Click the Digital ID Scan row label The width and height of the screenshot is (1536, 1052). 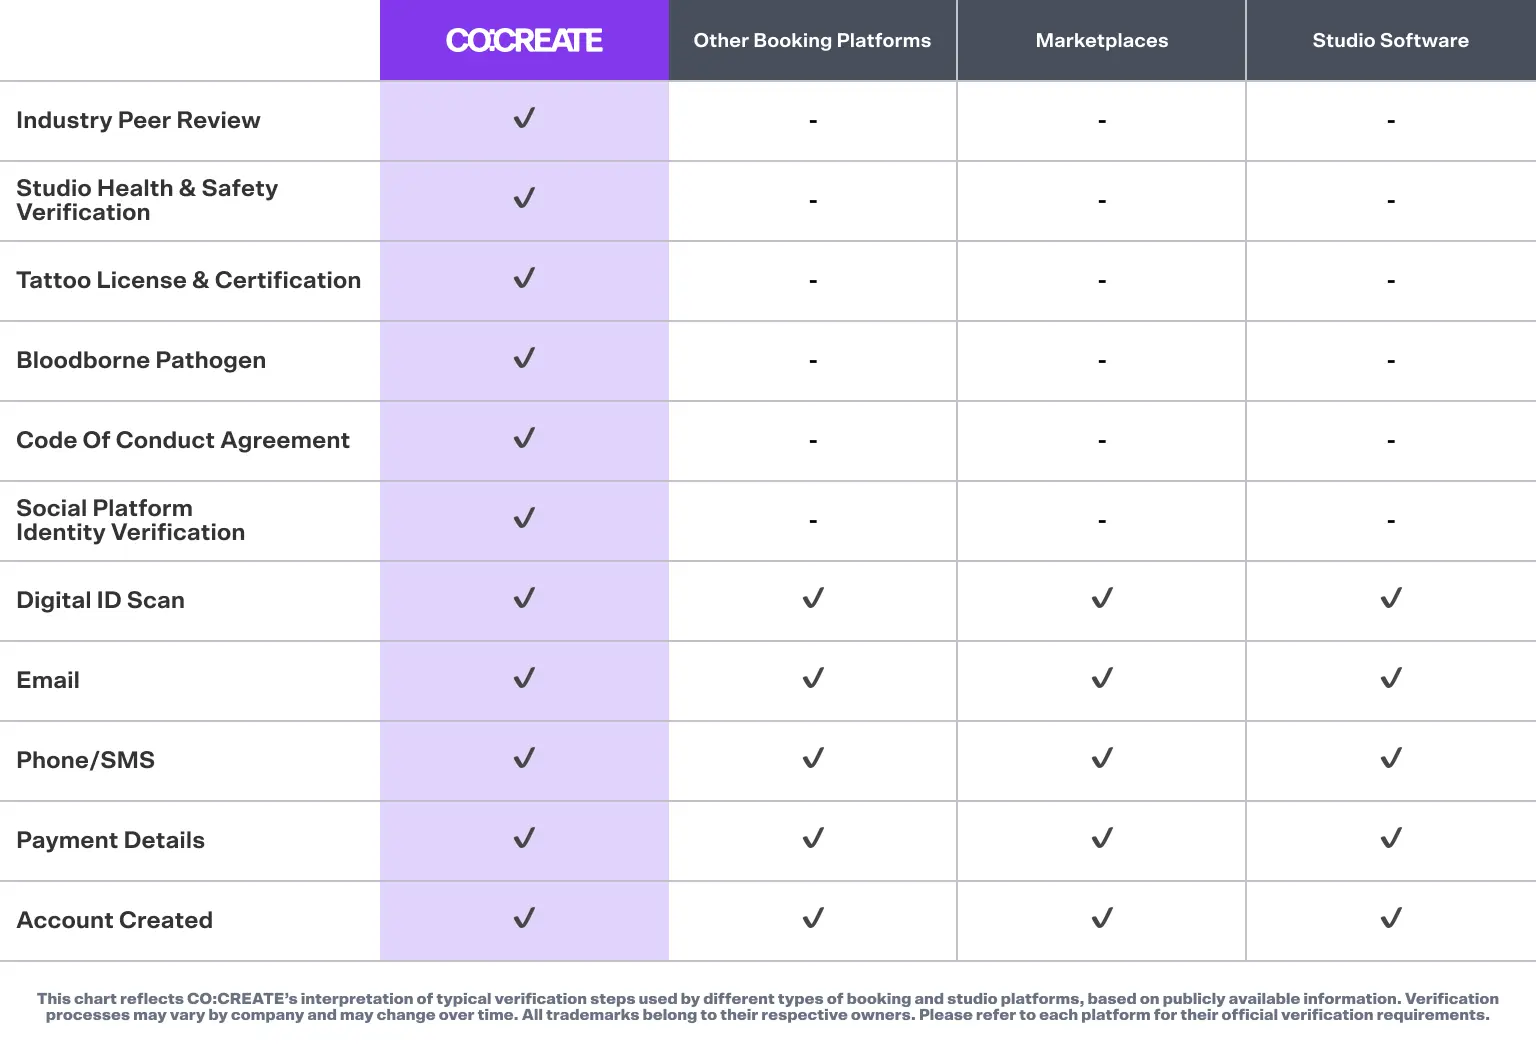100,600
